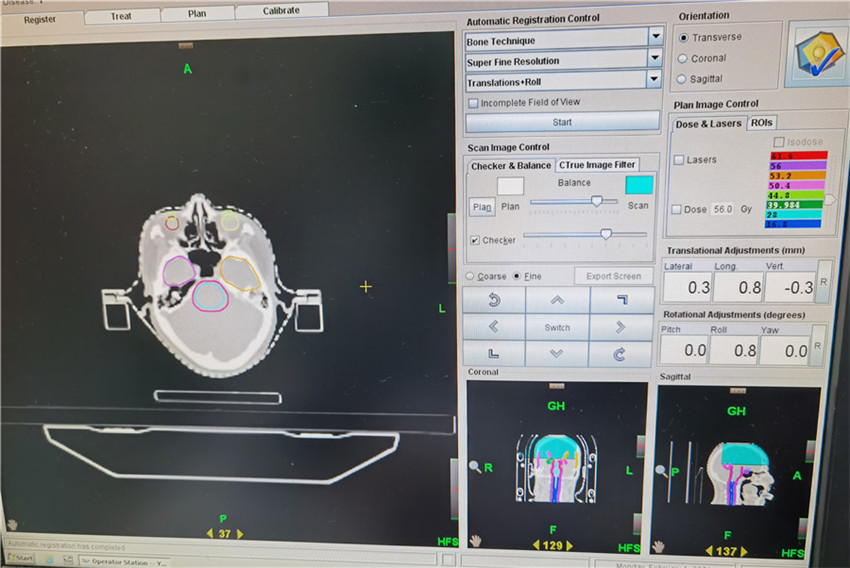Click the Dose 56.0 Gy input field

click(723, 209)
